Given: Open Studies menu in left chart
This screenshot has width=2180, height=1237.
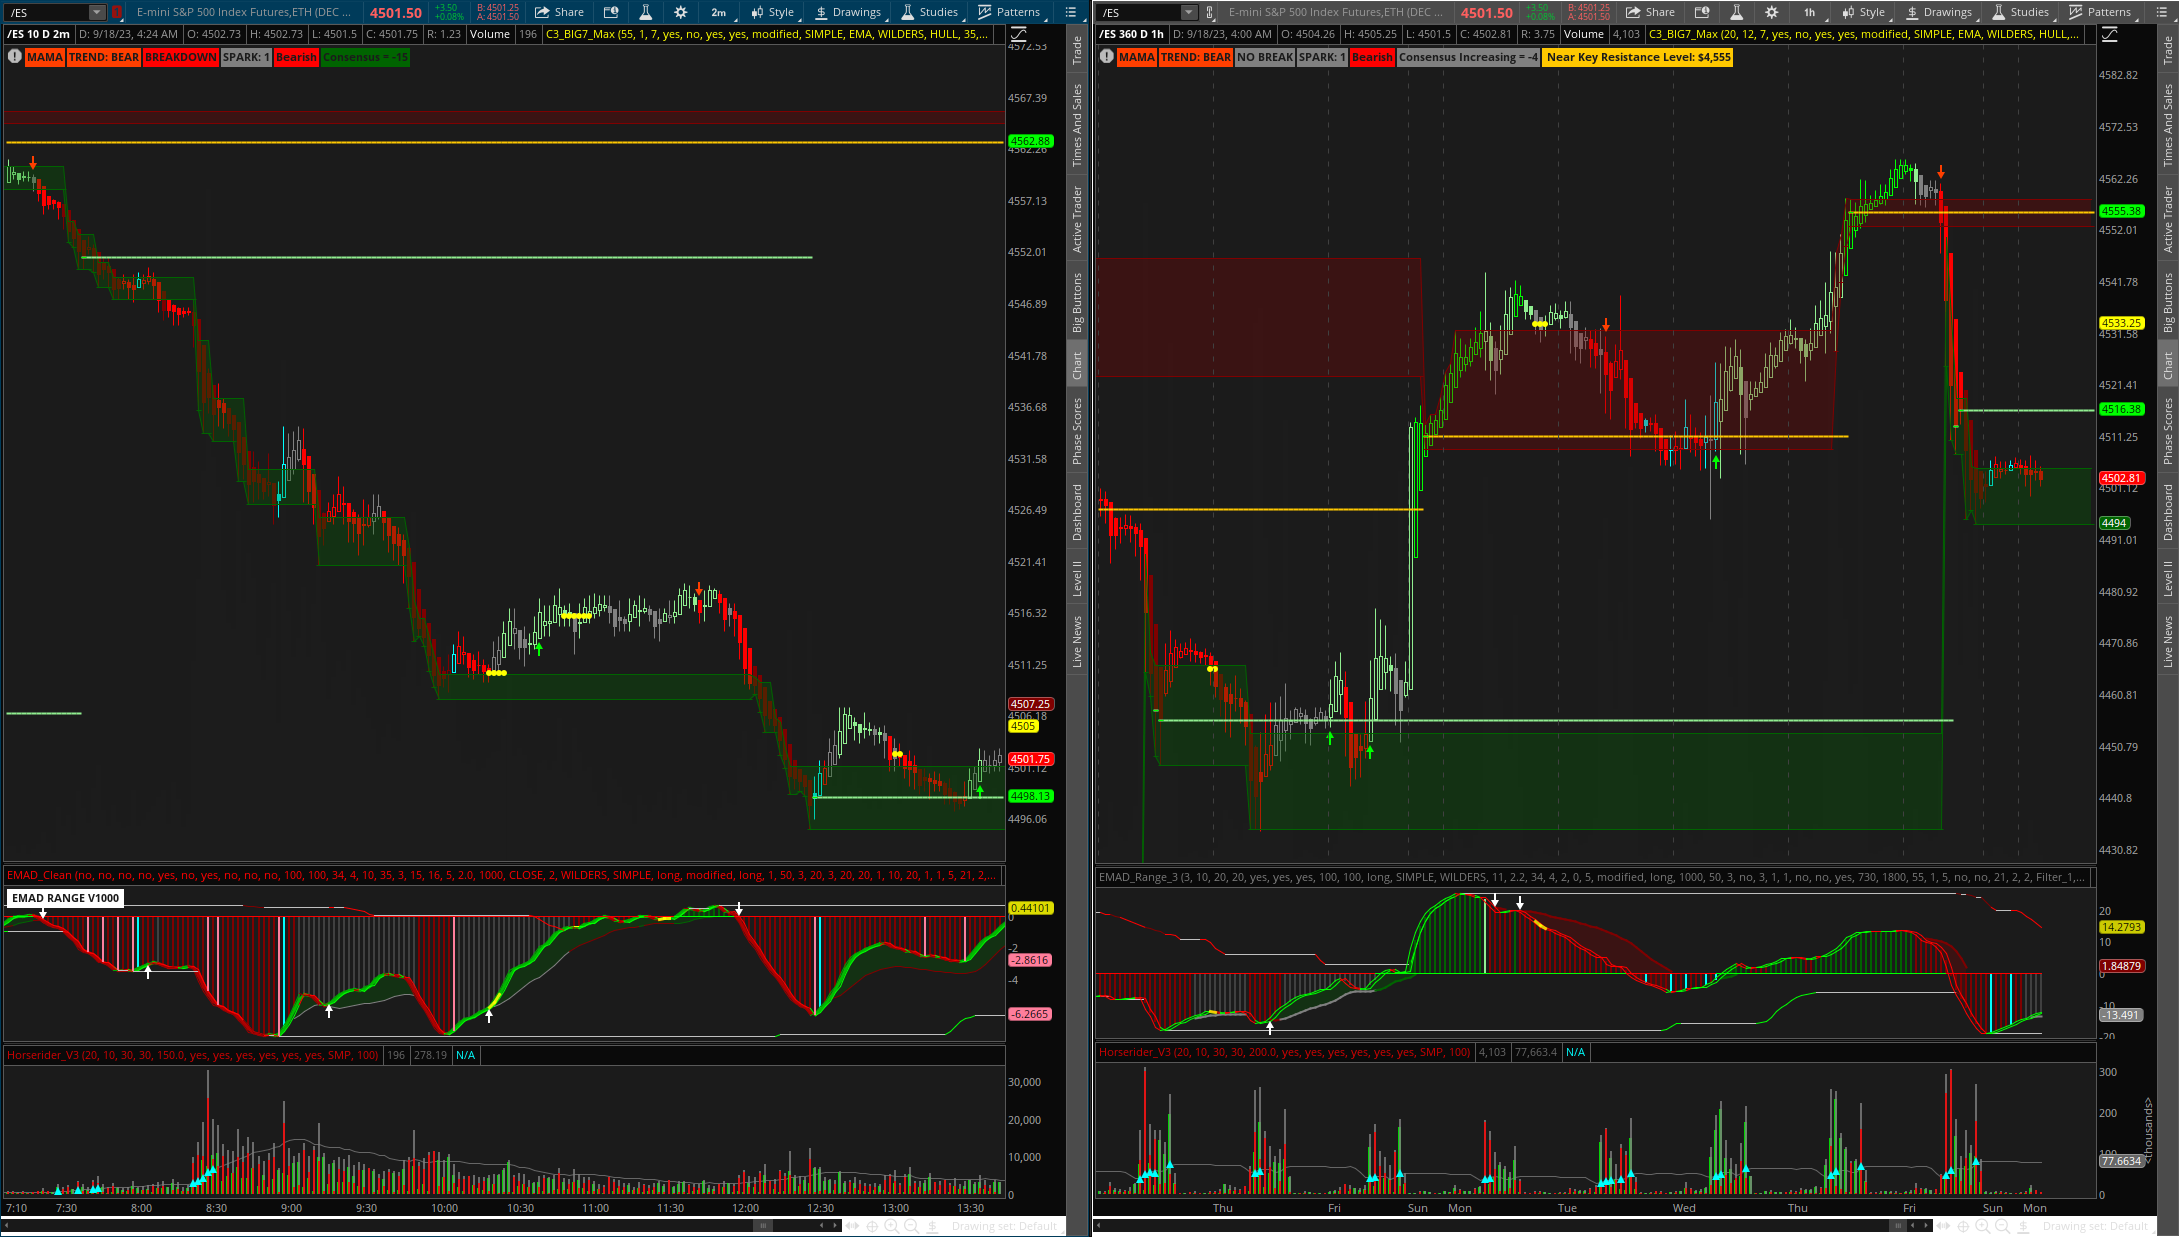Looking at the screenshot, I should [929, 12].
